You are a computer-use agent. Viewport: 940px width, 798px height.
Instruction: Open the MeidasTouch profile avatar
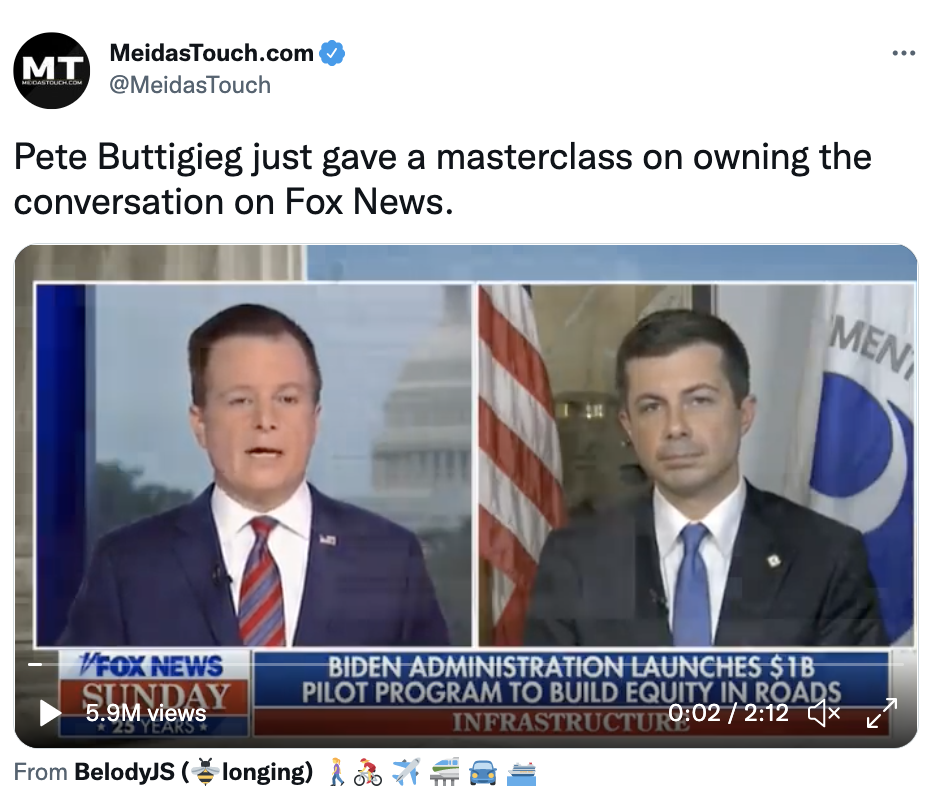click(x=52, y=70)
